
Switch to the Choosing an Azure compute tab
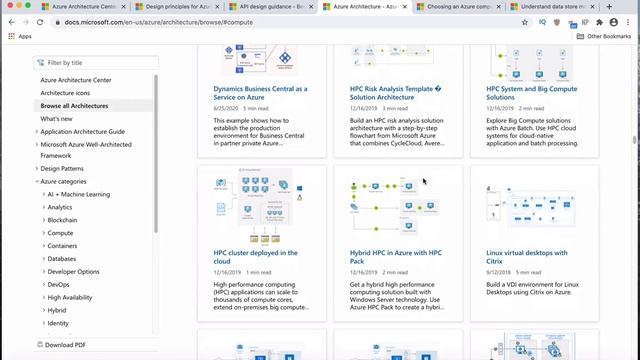coord(457,7)
